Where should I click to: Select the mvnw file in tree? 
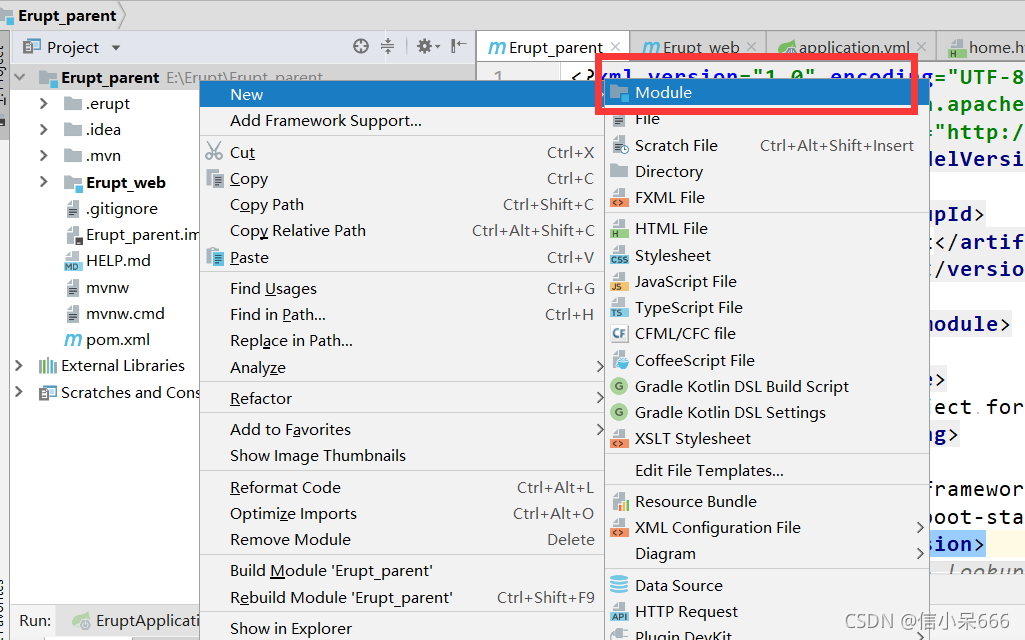click(107, 288)
